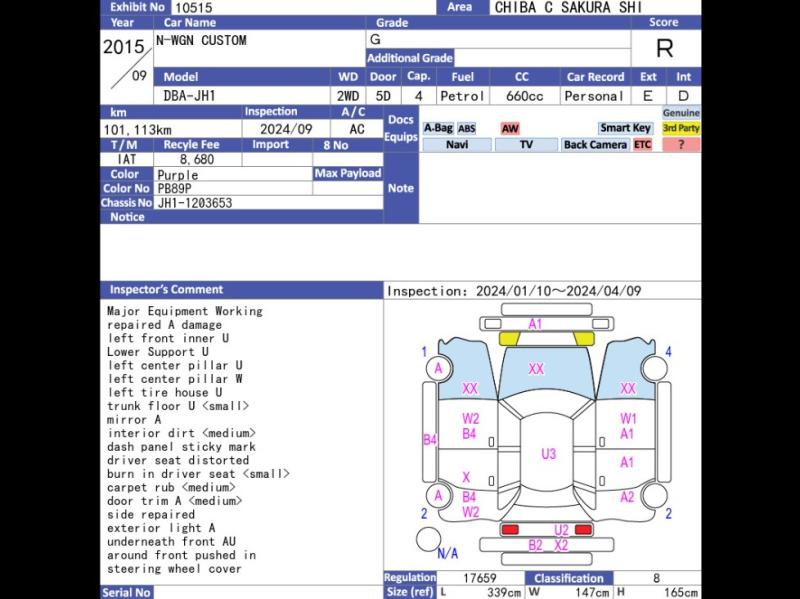Click the A-Bag equipment badge

click(438, 128)
